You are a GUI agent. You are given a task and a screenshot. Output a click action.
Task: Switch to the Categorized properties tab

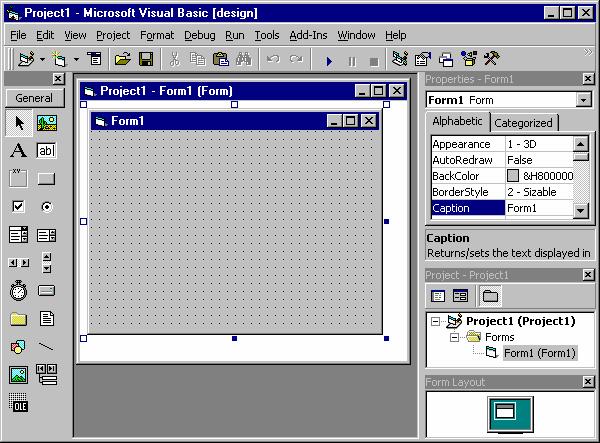click(x=523, y=123)
